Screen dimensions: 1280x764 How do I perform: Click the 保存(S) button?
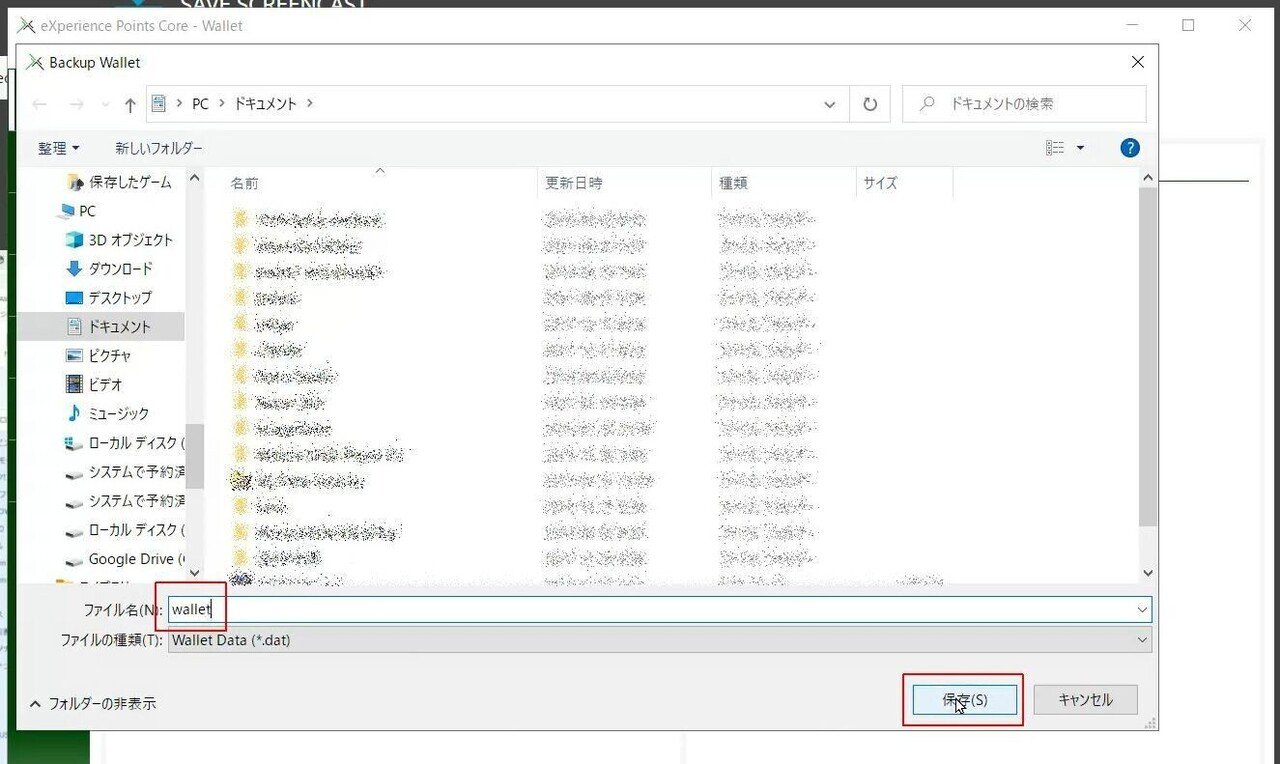click(965, 700)
